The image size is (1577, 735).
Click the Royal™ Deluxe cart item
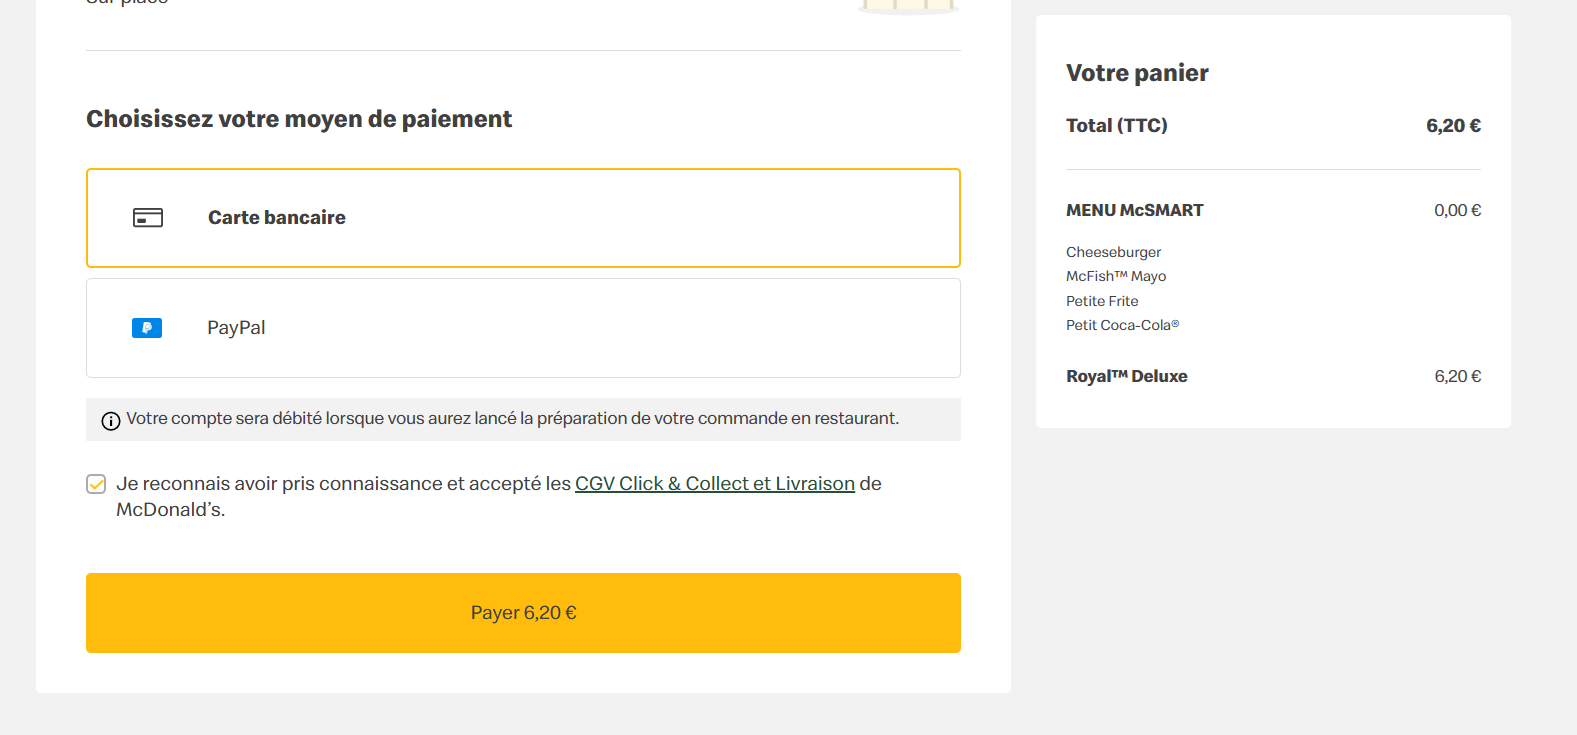point(1127,376)
